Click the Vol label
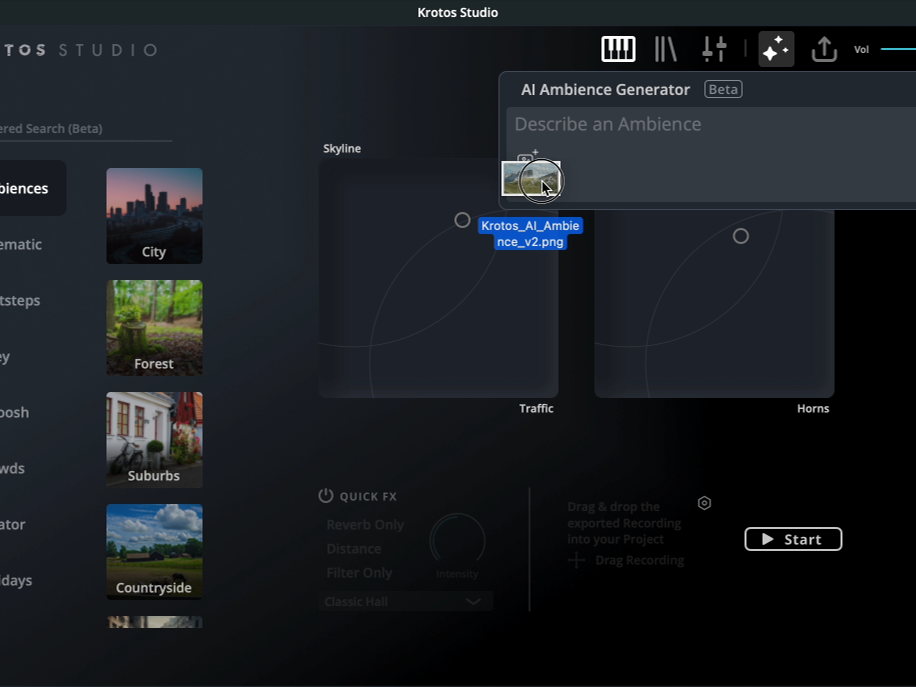This screenshot has height=687, width=916. (x=862, y=50)
